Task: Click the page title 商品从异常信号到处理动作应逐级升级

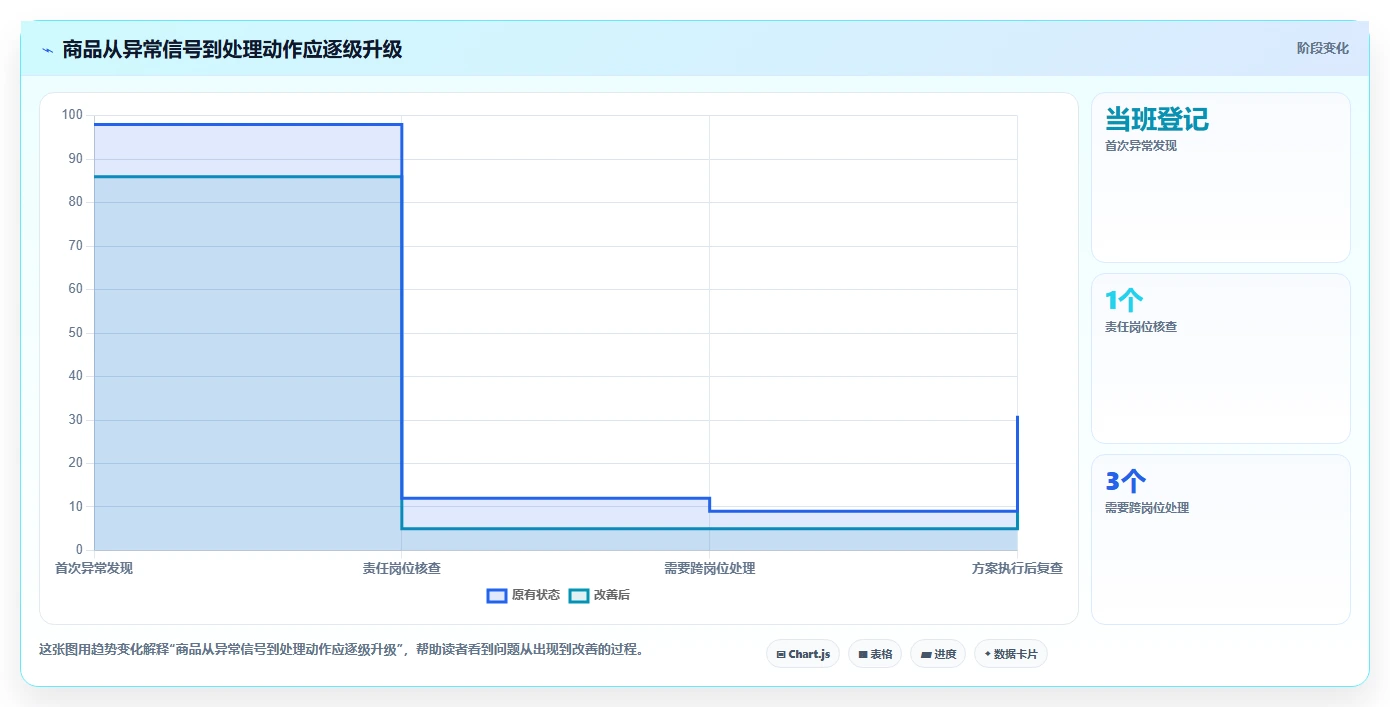Action: (x=232, y=49)
